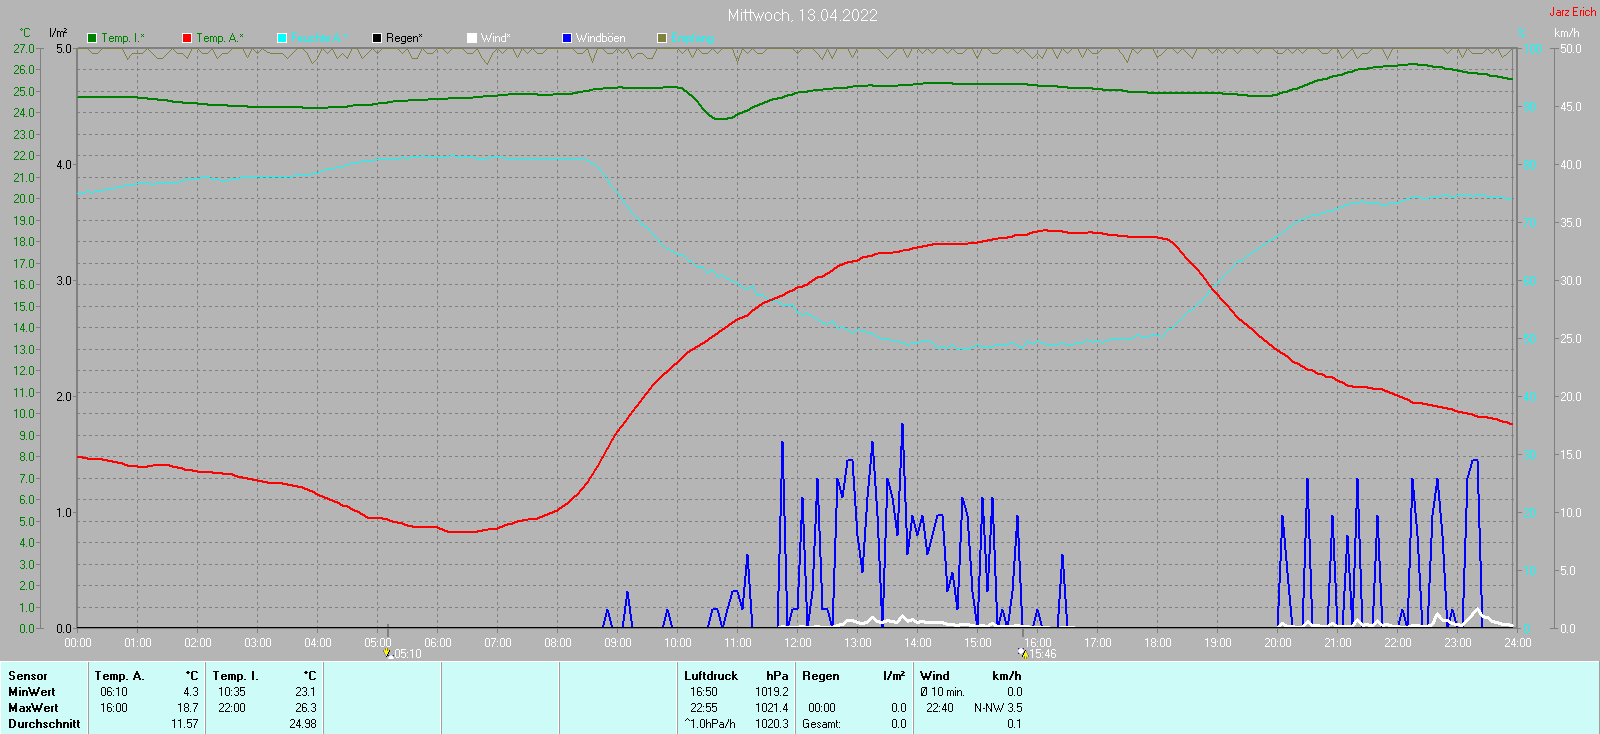Screen dimensions: 1600x734
Task: Click the Temp. A. minimum value '4.3'
Action: (191, 692)
